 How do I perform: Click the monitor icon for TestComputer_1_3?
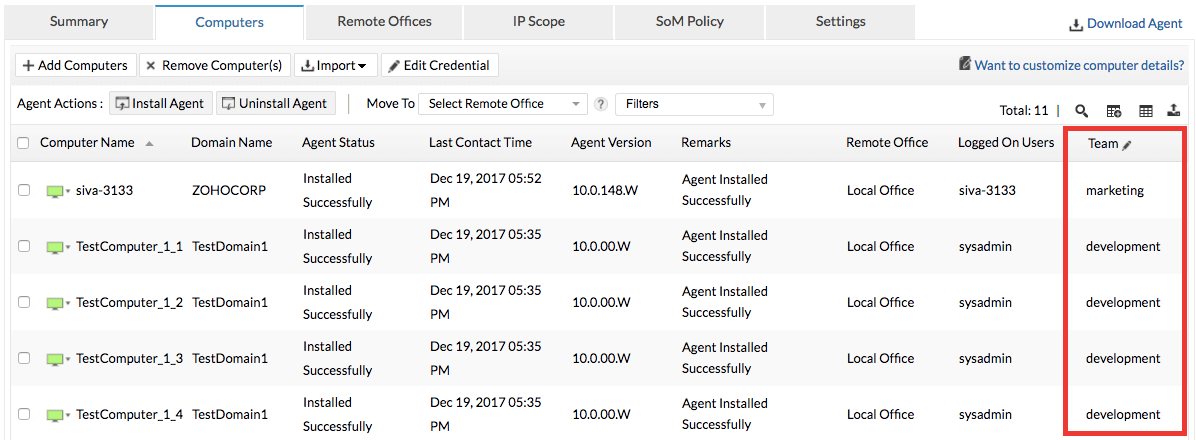(x=55, y=359)
